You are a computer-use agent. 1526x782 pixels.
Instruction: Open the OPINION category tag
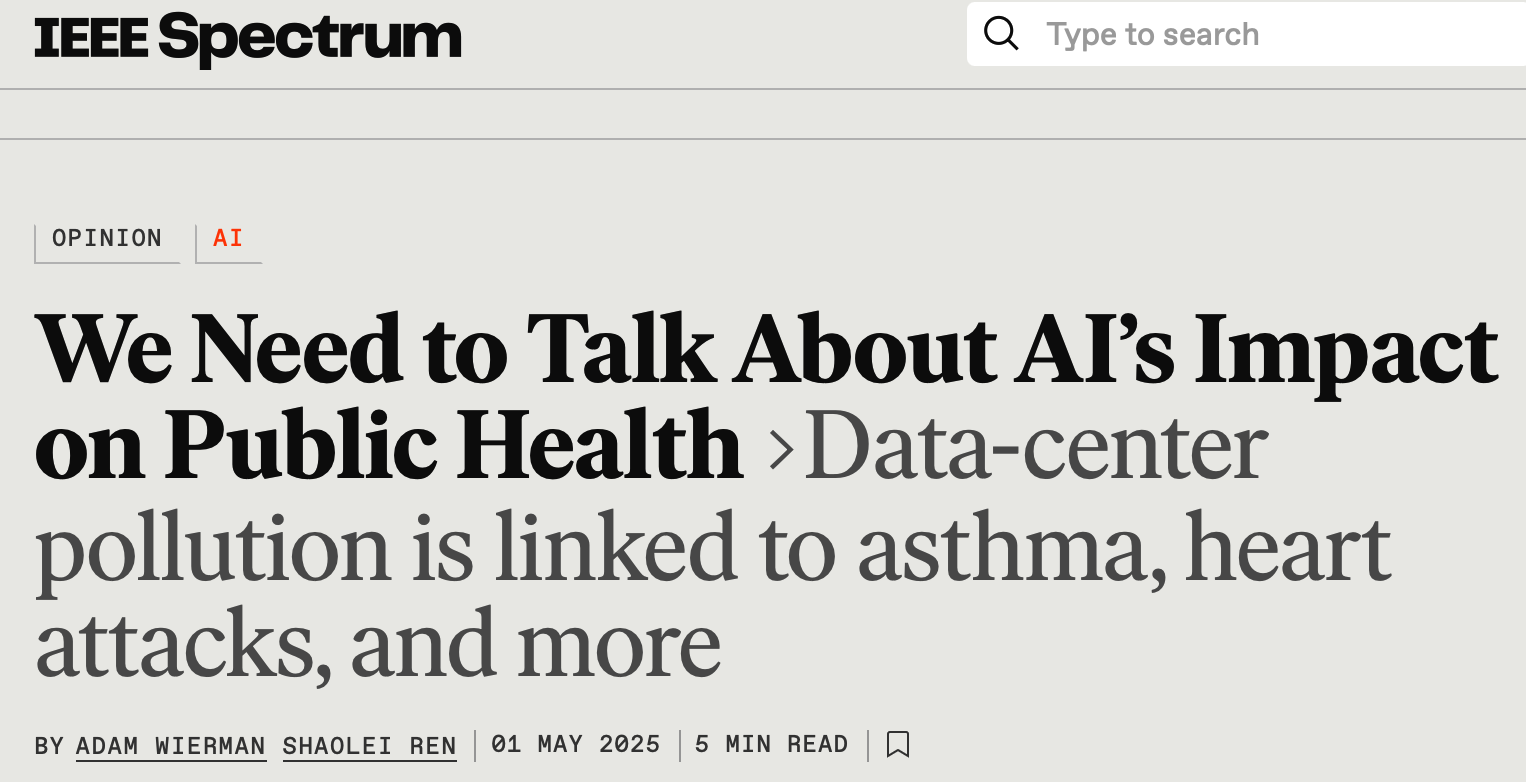point(107,239)
